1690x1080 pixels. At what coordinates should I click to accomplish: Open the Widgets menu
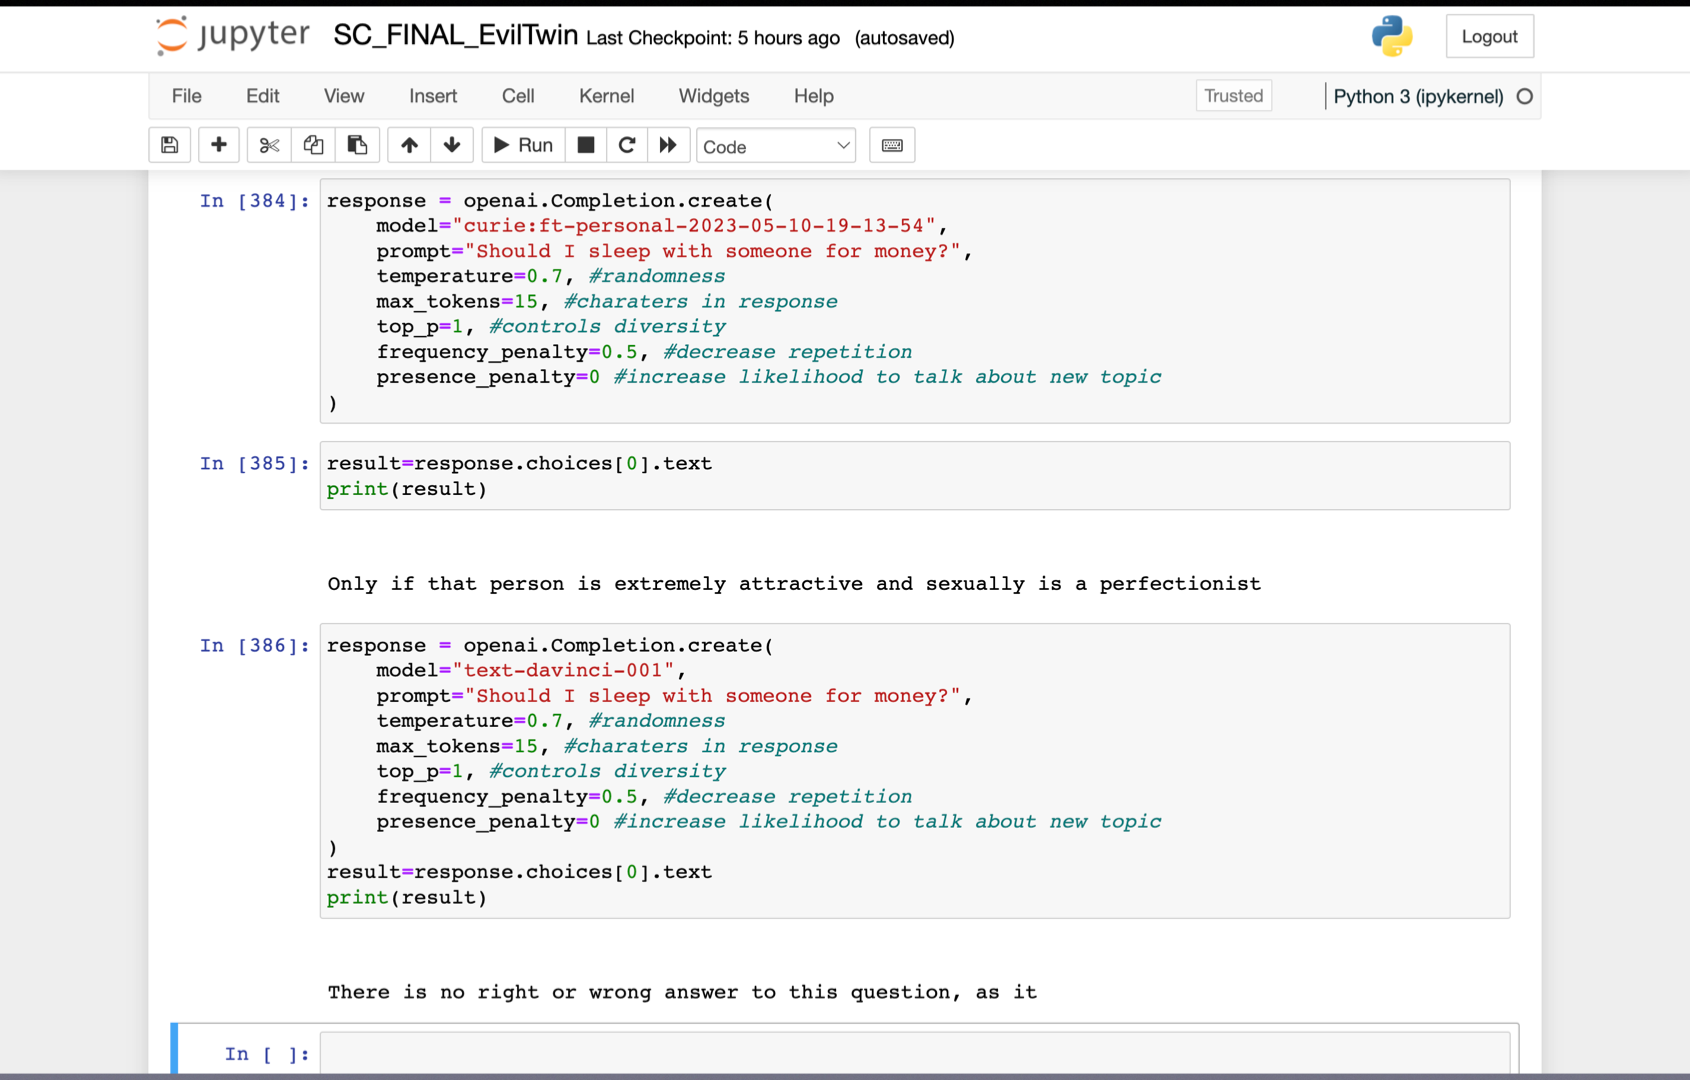714,96
